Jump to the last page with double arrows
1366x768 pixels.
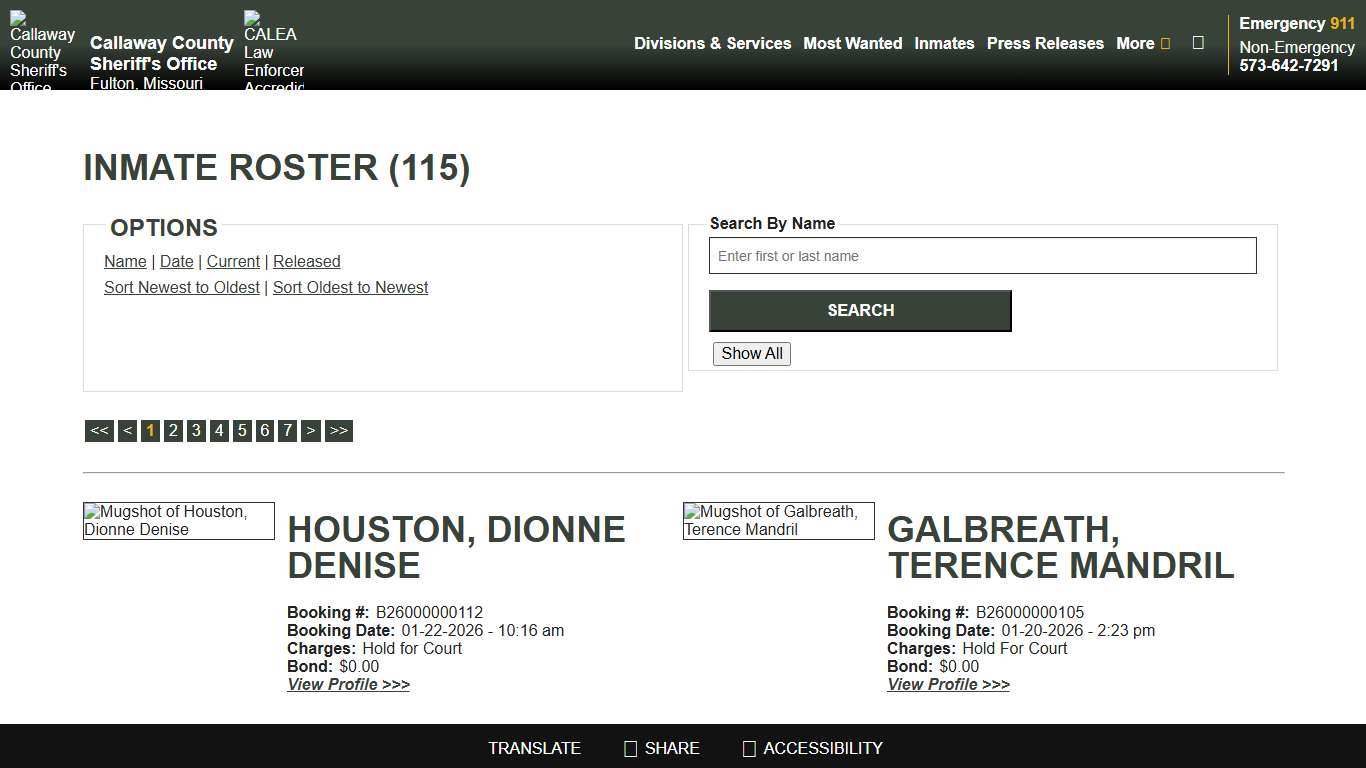pos(339,430)
